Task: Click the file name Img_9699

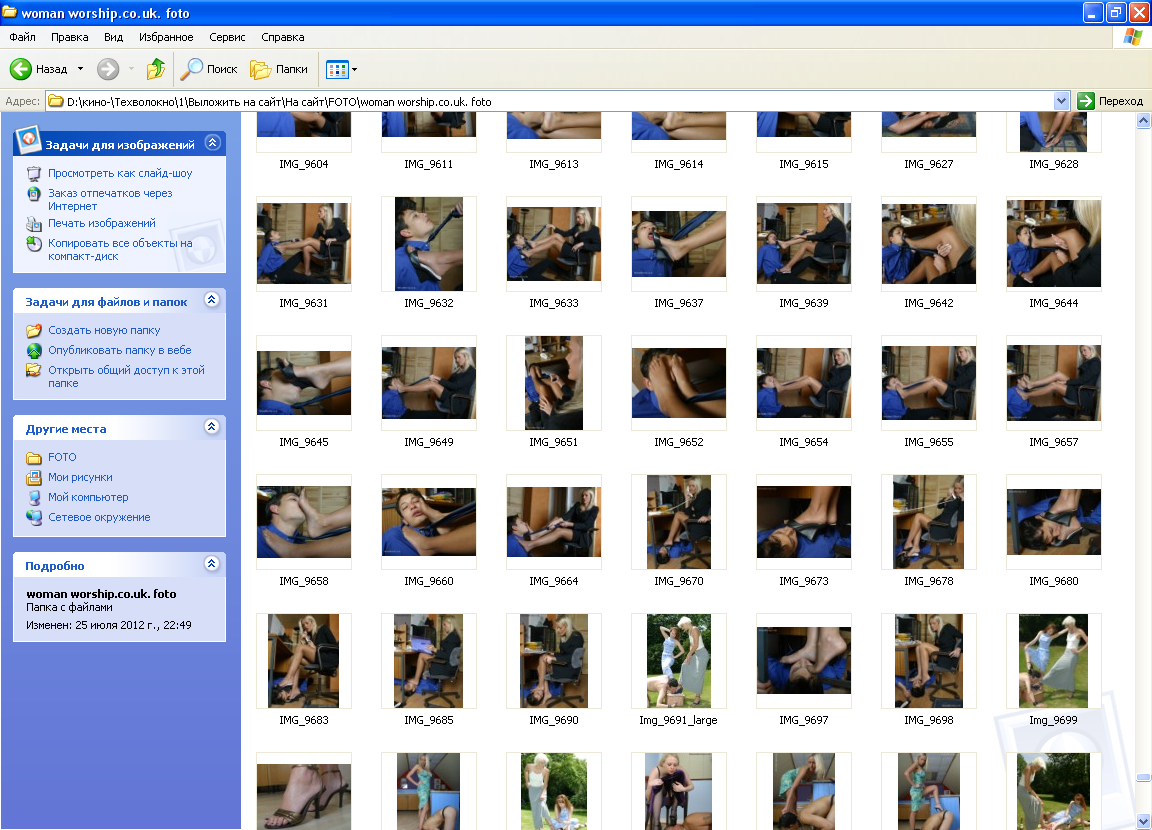Action: 1054,721
